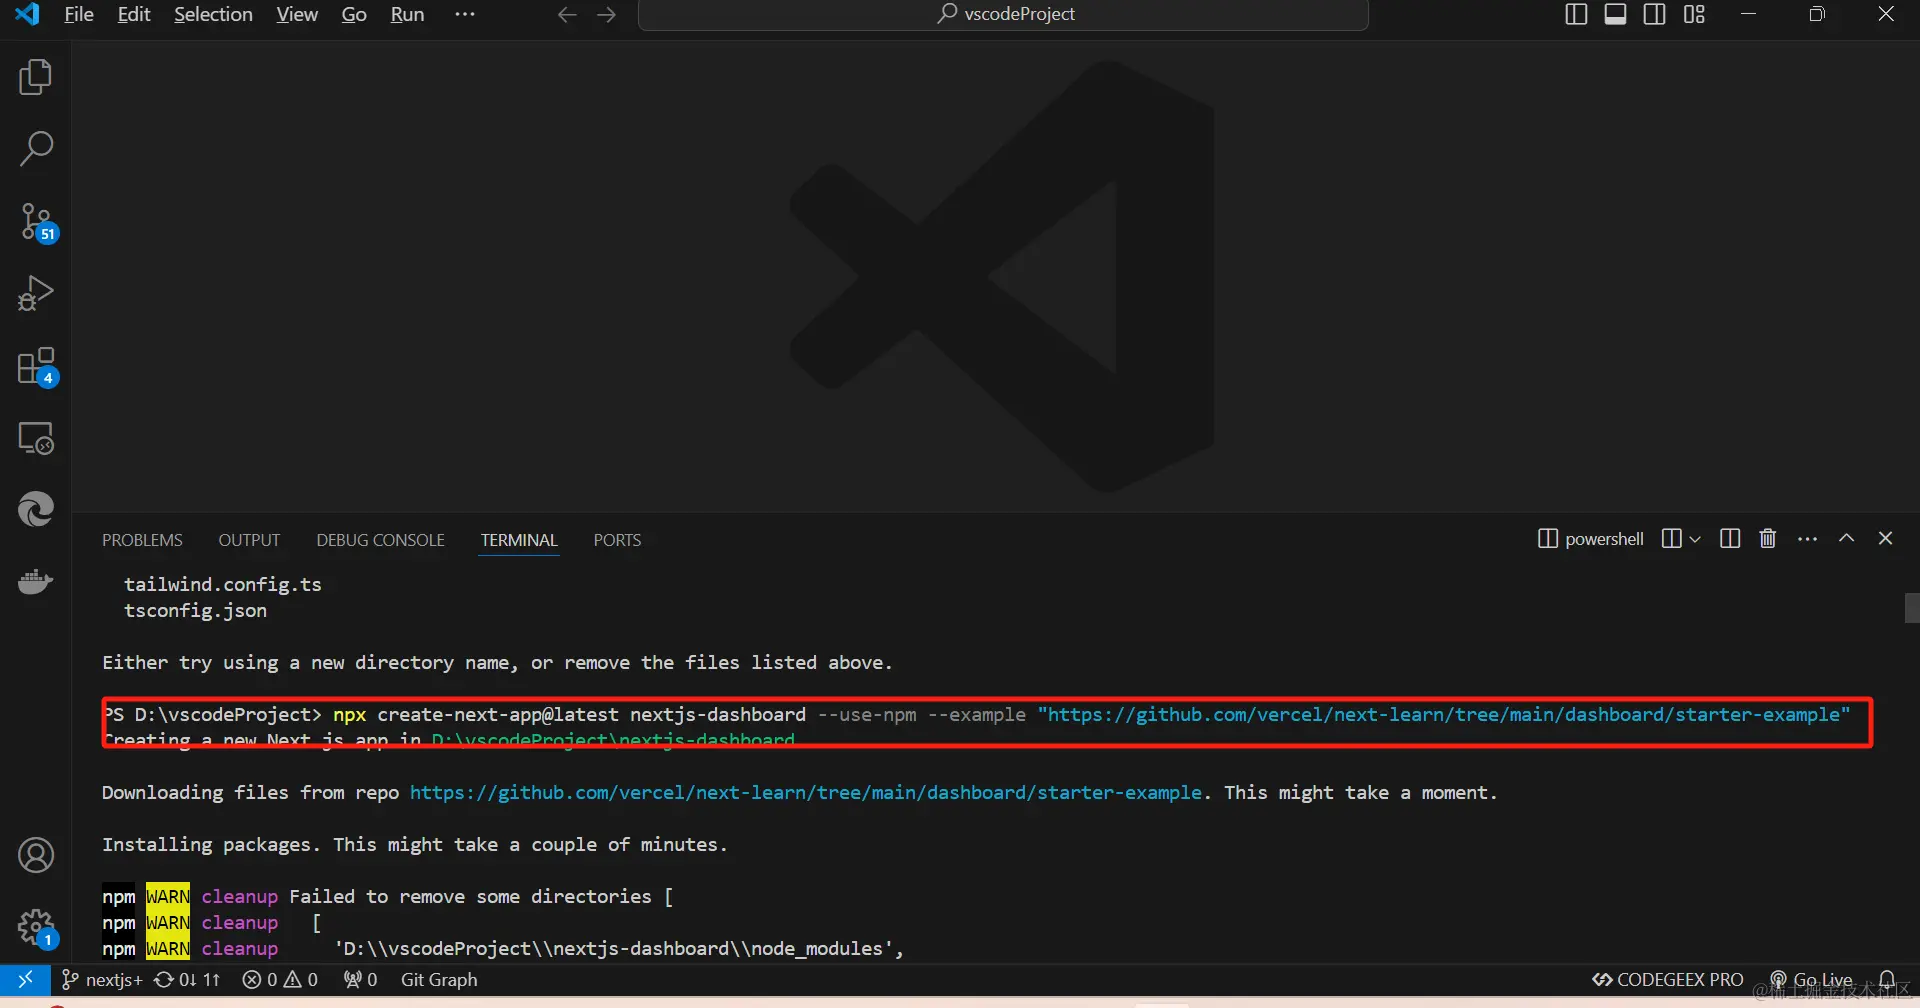Click the forwarded ports indicator
1920x1008 pixels.
click(x=360, y=980)
